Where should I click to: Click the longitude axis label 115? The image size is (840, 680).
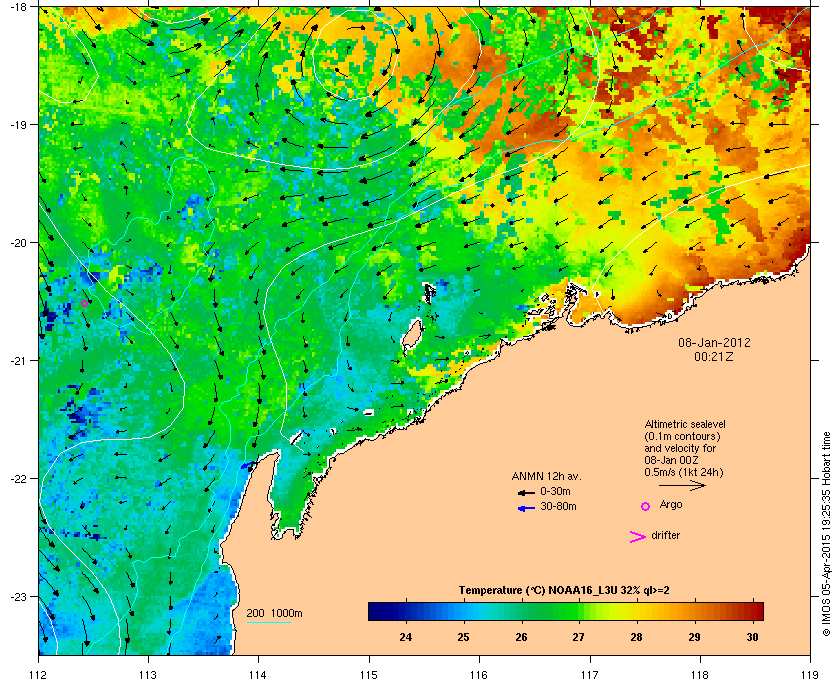(369, 675)
